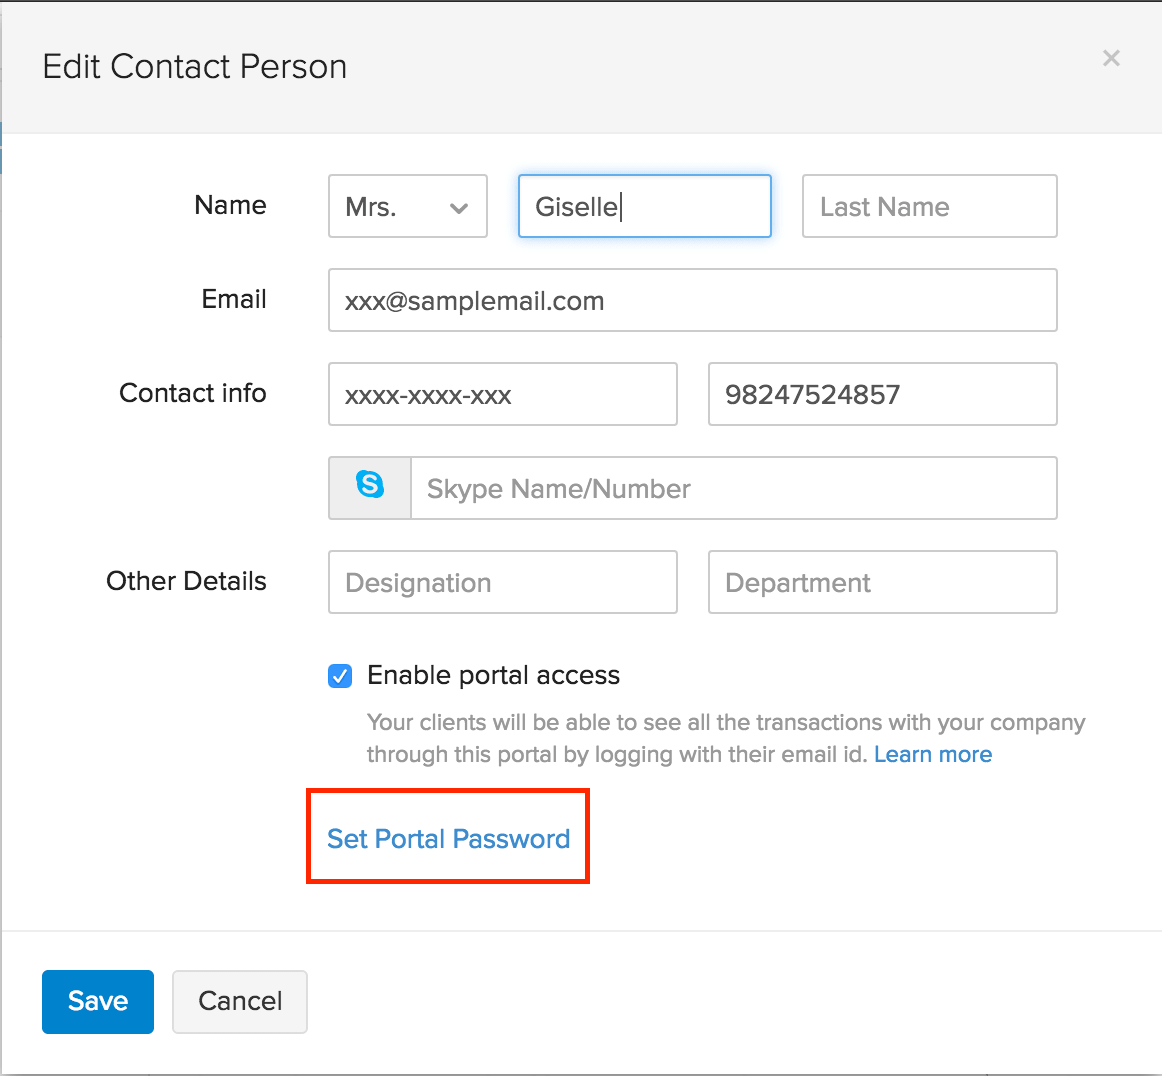The width and height of the screenshot is (1162, 1076).
Task: Click into the Last Name field
Action: pos(929,207)
